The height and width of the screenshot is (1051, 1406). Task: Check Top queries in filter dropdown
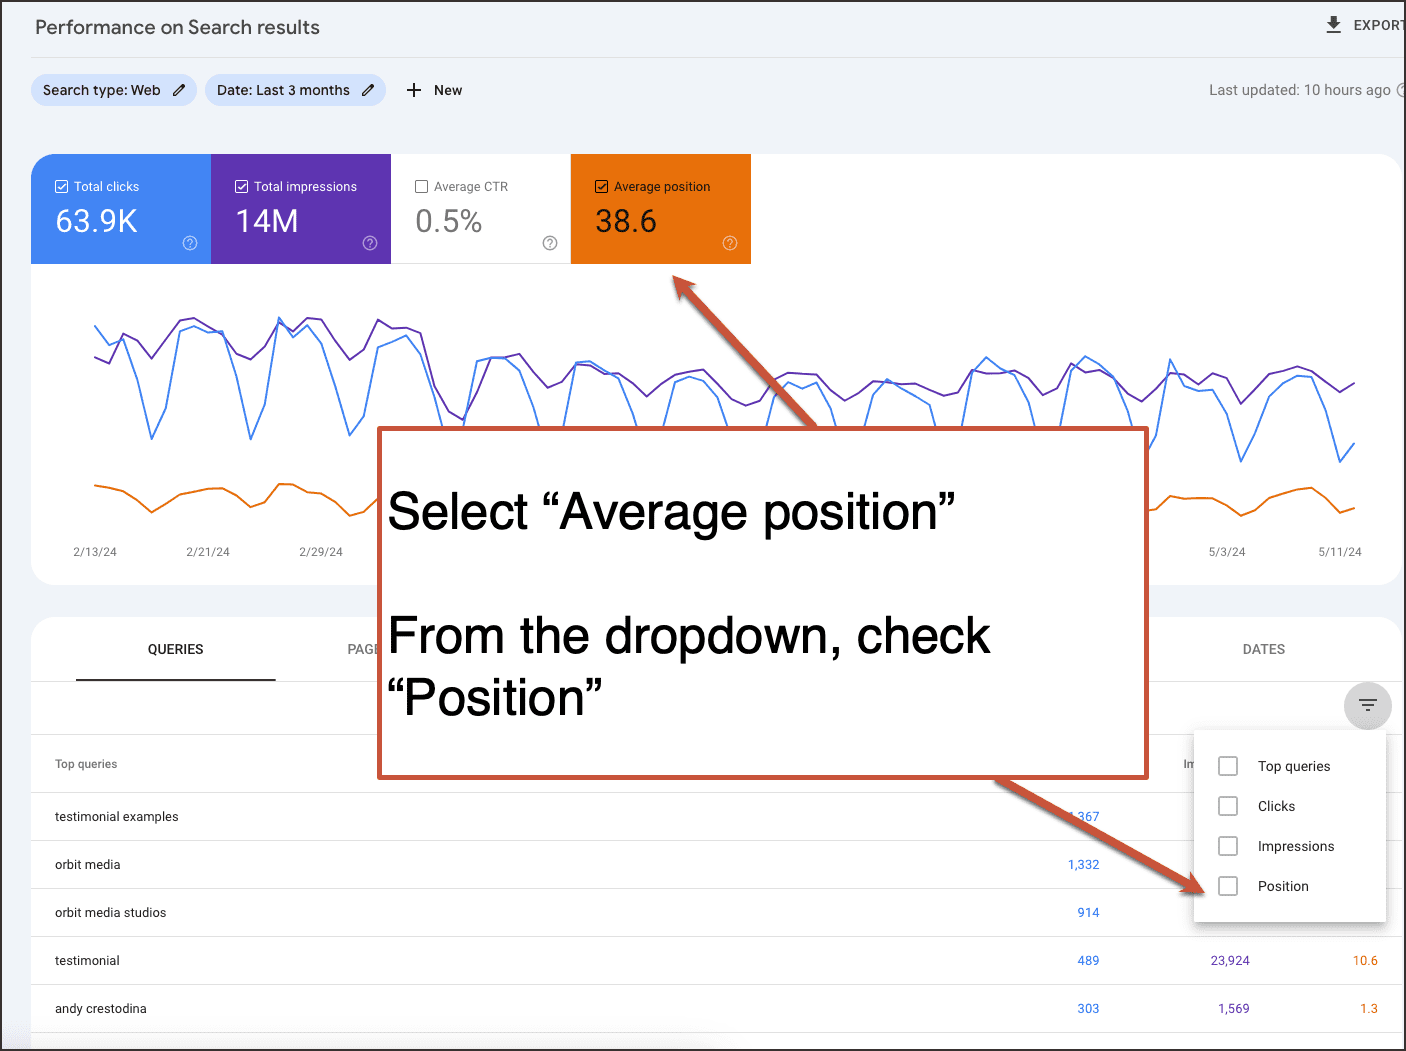(x=1228, y=766)
